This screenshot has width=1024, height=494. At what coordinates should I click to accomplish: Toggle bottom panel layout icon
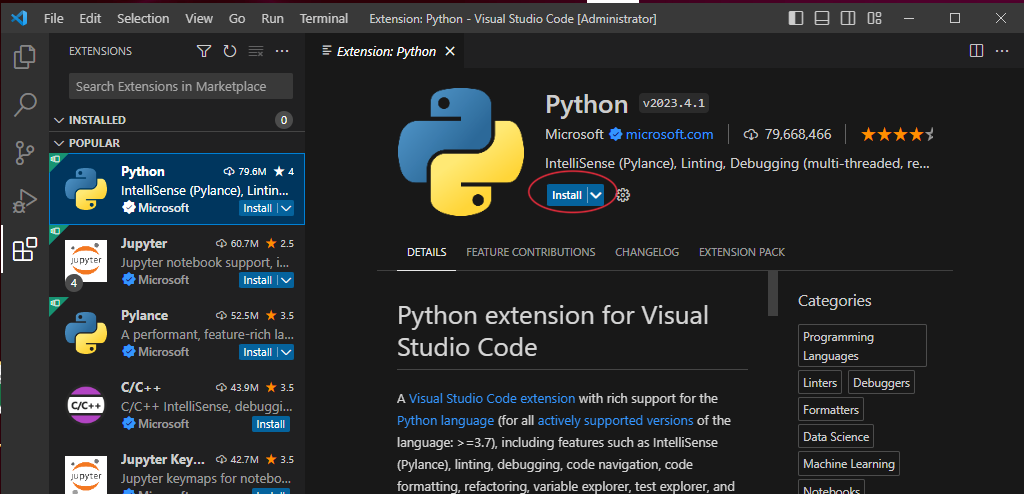click(x=822, y=18)
